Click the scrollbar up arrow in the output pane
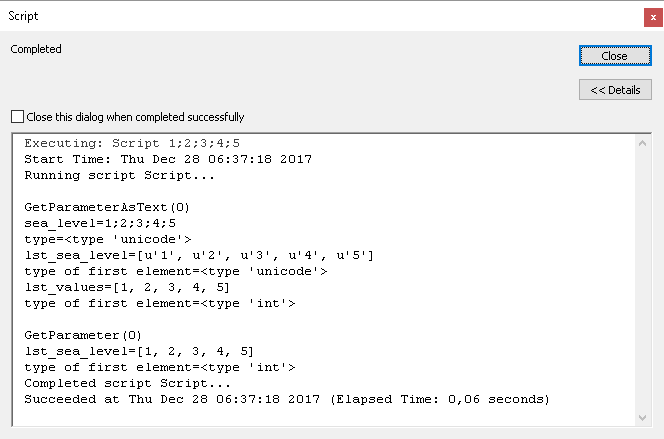664x439 pixels. [x=644, y=144]
